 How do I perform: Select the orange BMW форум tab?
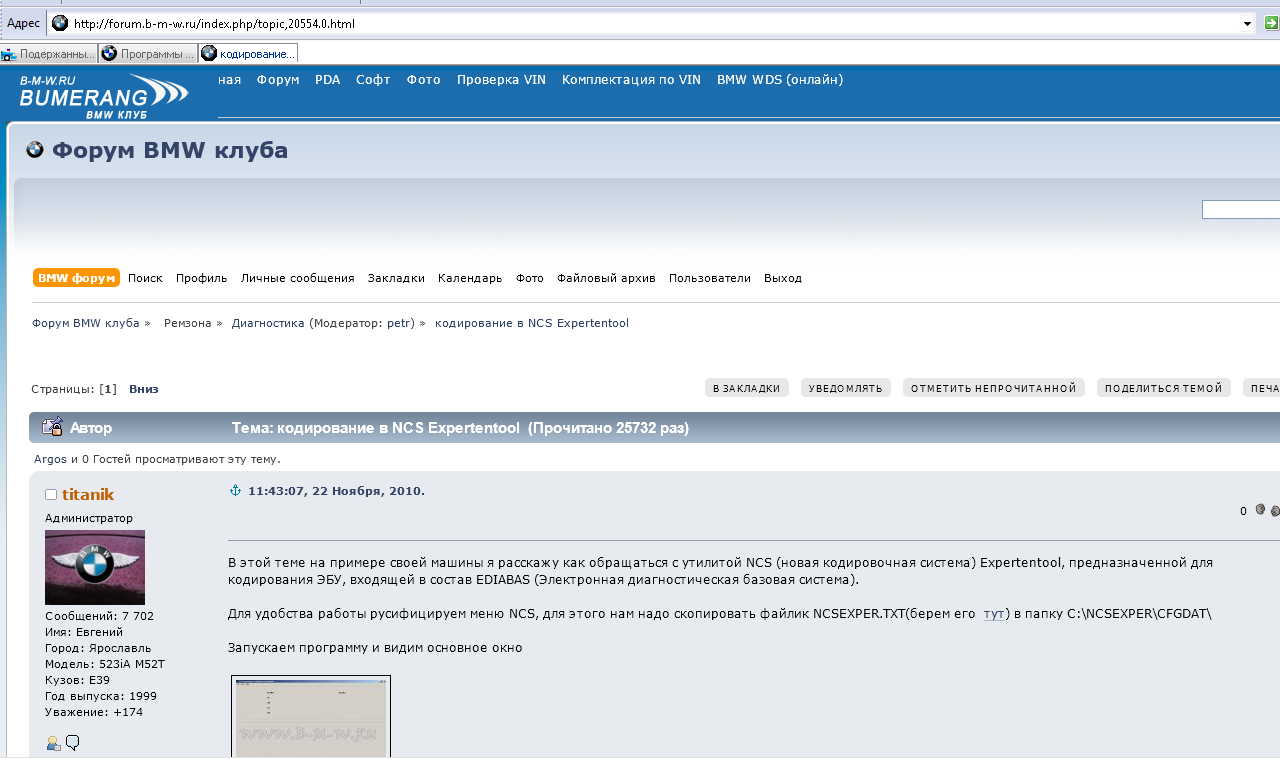click(76, 278)
